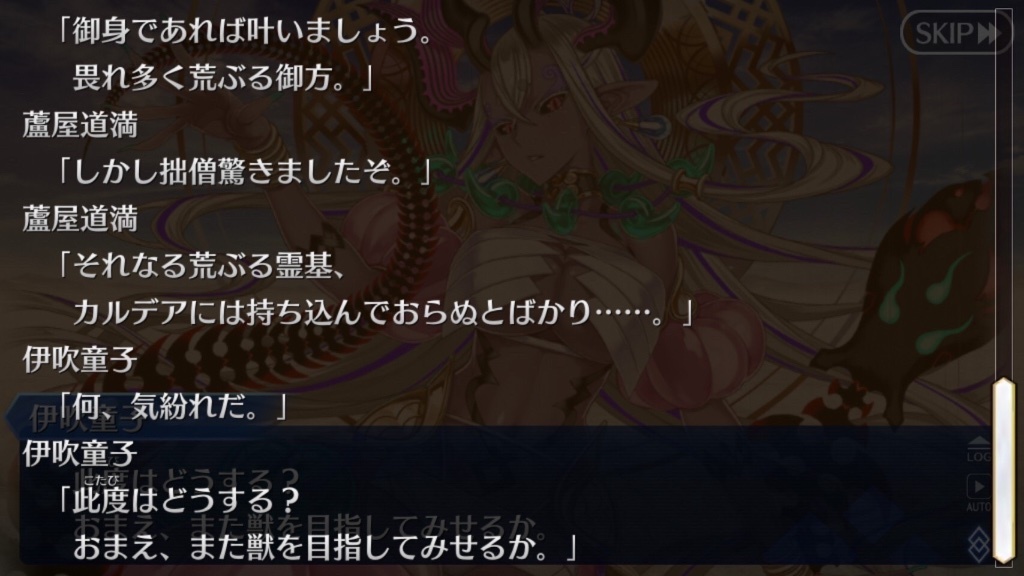
Task: Select the line 御身であれば叶いましょう。
Action: [x=246, y=31]
